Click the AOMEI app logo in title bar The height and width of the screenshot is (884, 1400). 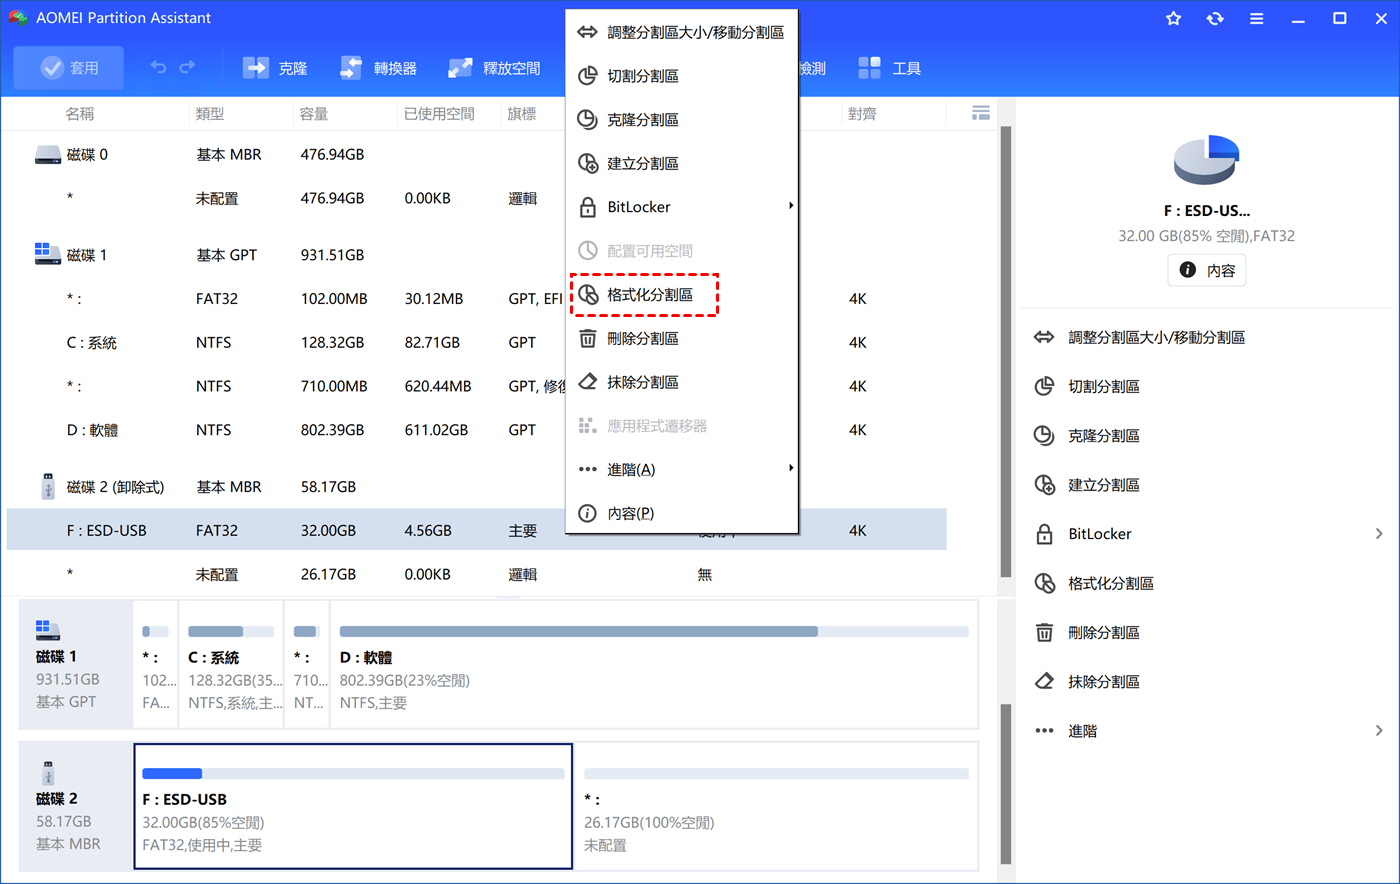18,18
